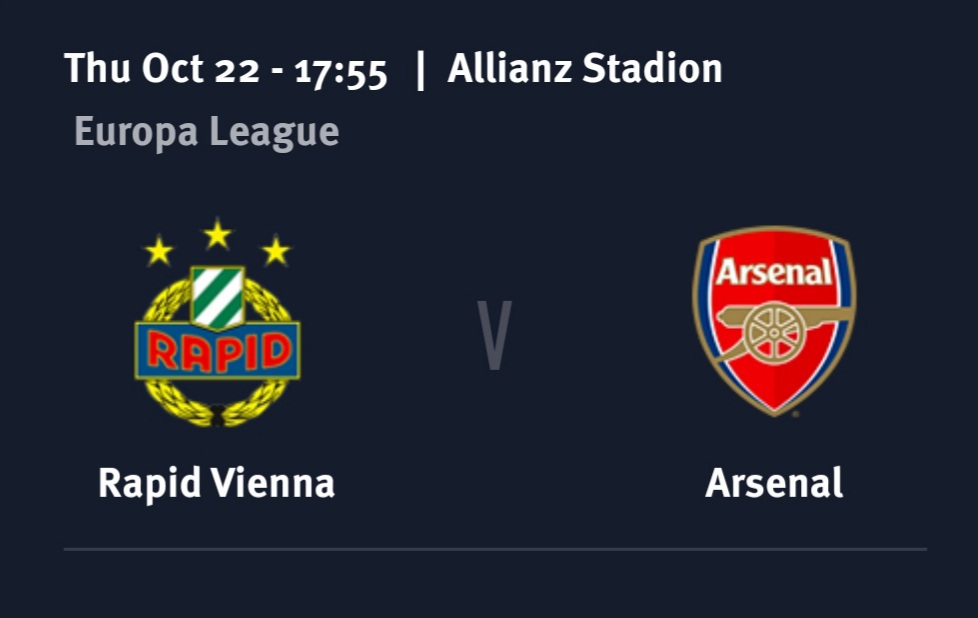Click the red RAPID banner on crest
Image resolution: width=978 pixels, height=618 pixels.
[x=217, y=351]
